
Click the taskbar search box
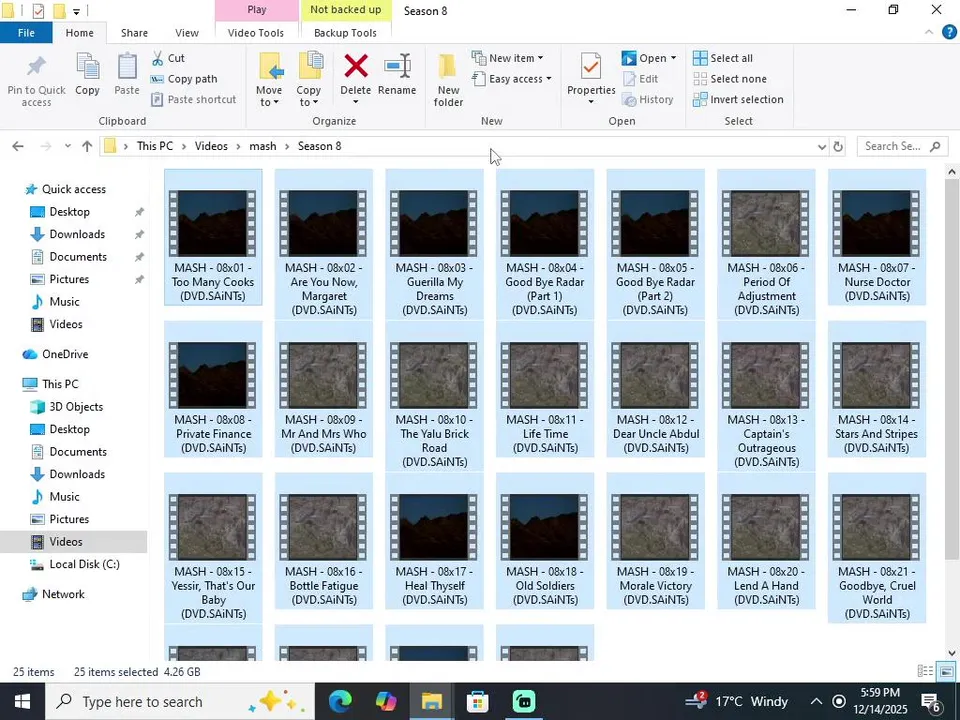pyautogui.click(x=180, y=702)
